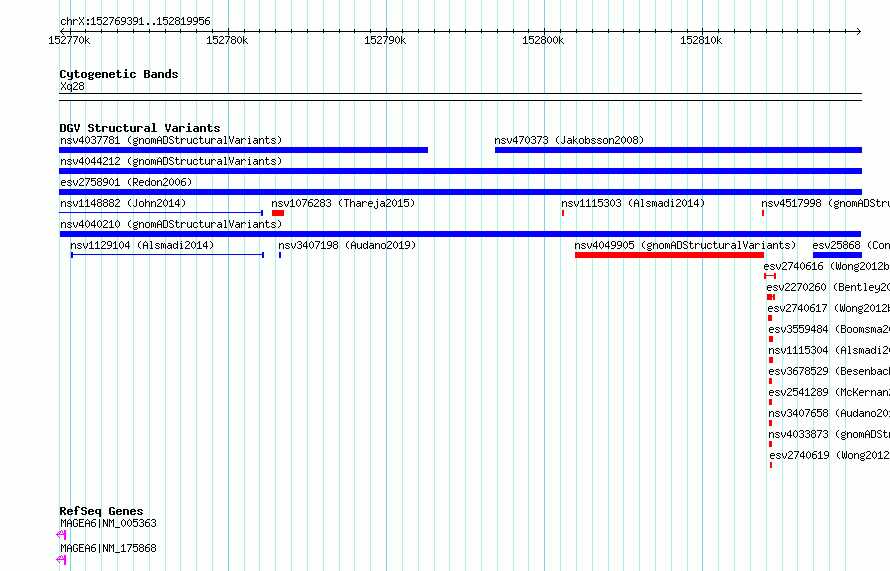Click the esv2541289 red marker

click(770, 402)
